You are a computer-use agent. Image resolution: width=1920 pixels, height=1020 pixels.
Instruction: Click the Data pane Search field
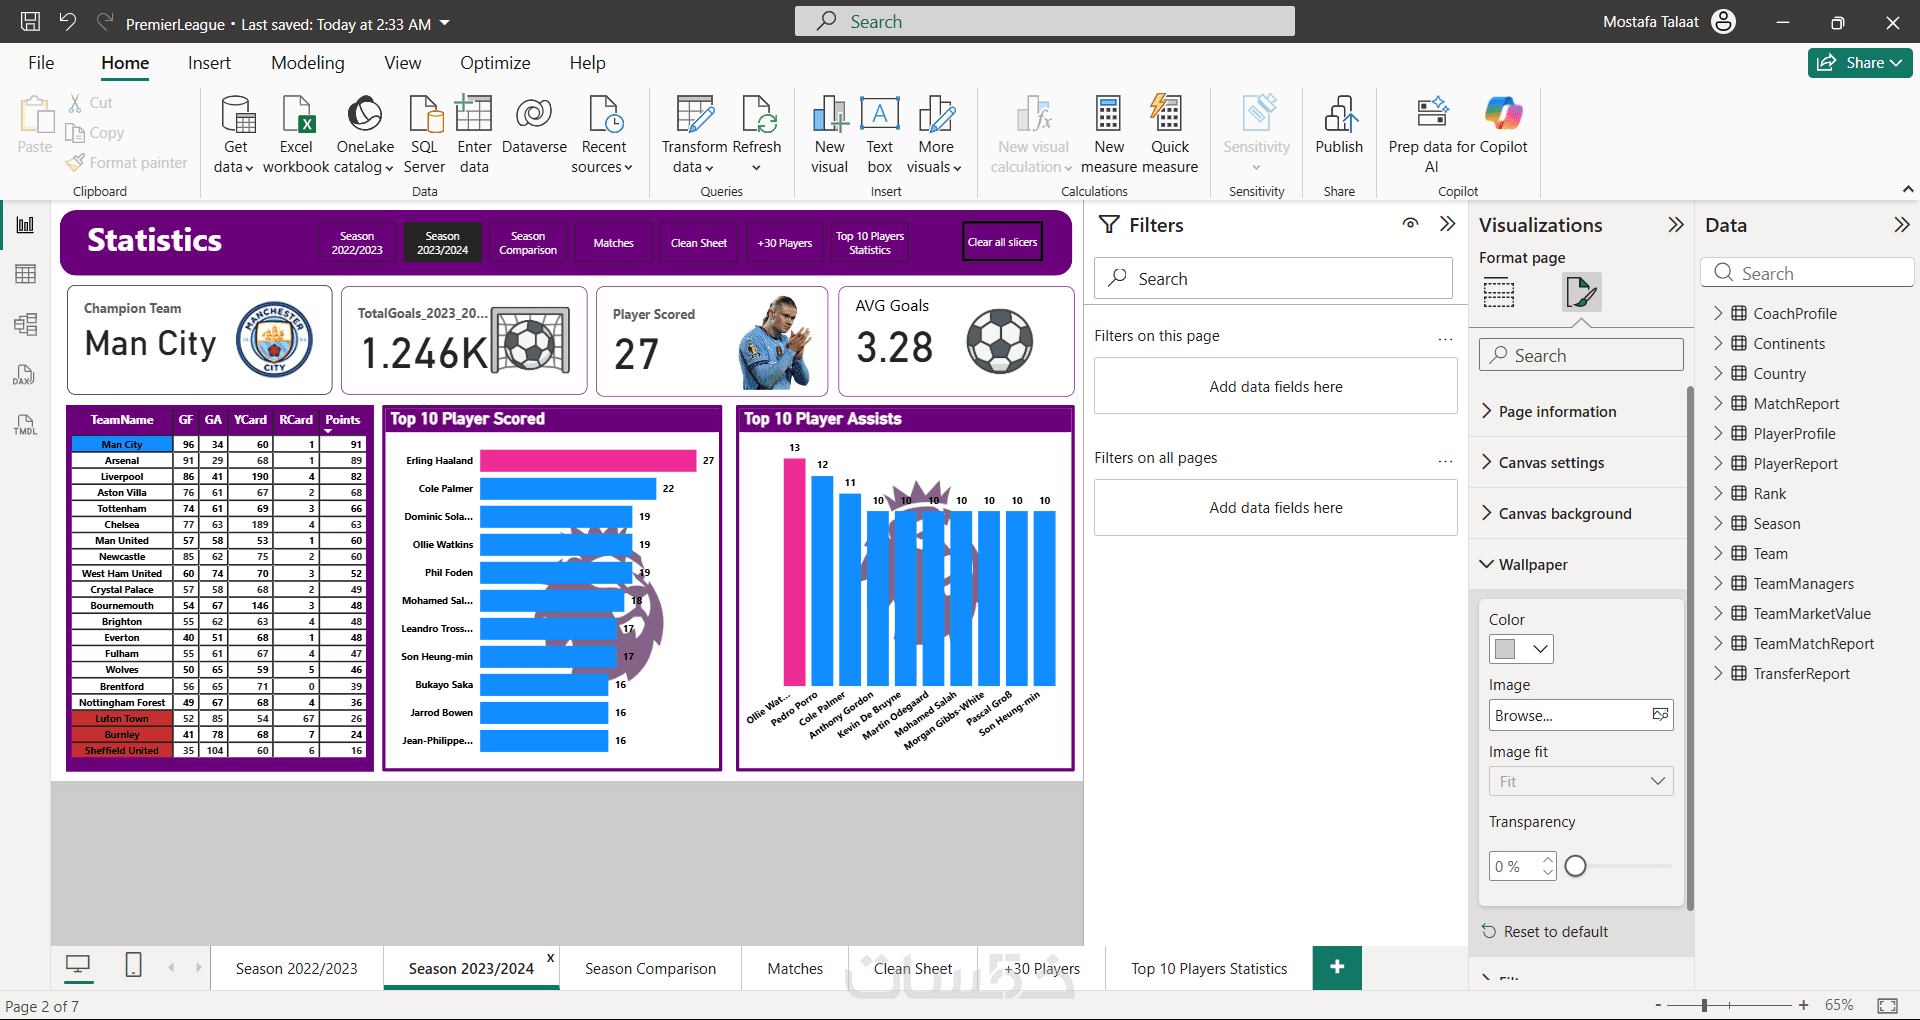pos(1807,273)
